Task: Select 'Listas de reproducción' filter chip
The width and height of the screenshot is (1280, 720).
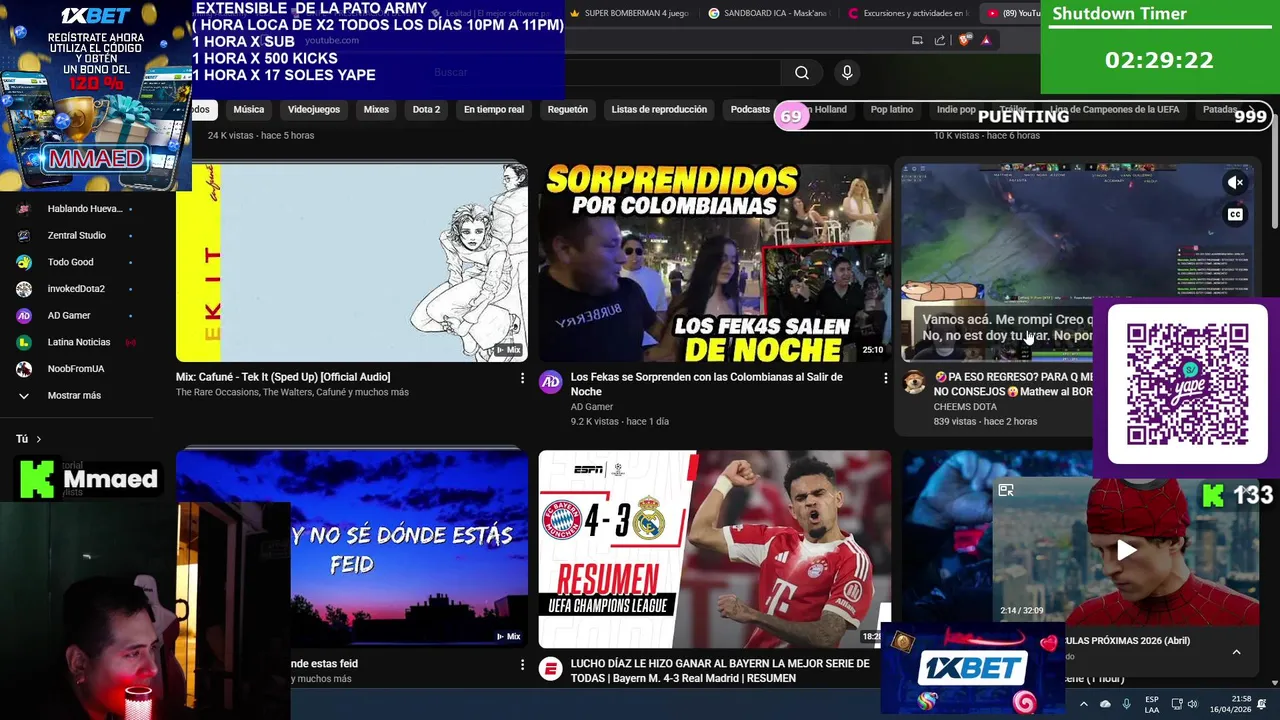Action: pos(659,109)
